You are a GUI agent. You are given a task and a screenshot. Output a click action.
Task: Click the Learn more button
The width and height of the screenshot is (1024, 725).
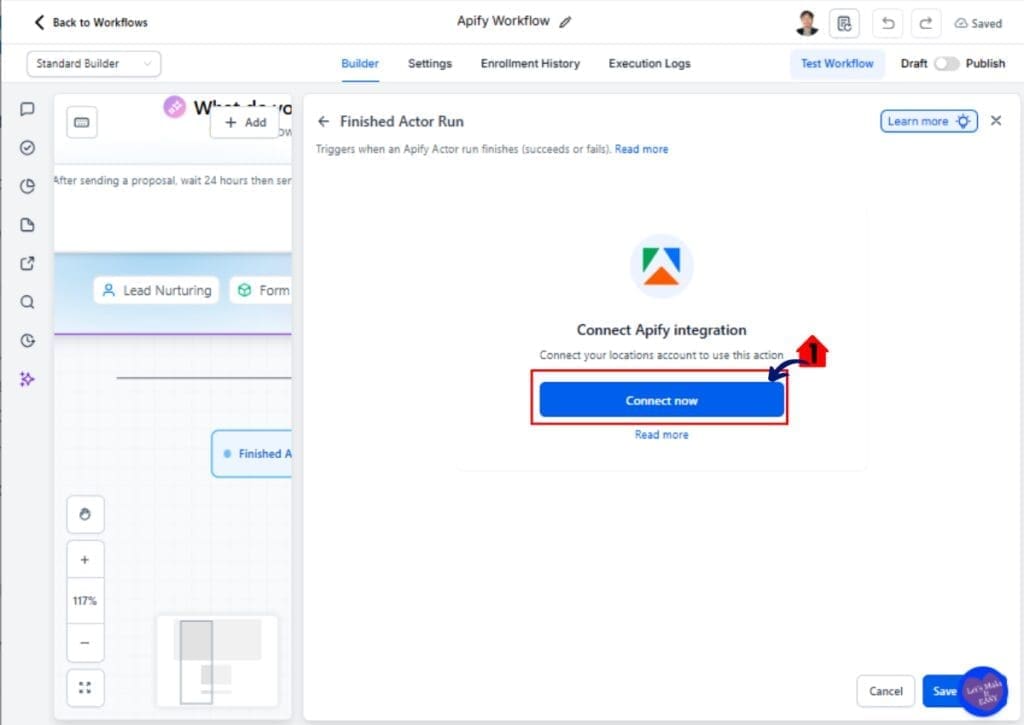(x=929, y=121)
